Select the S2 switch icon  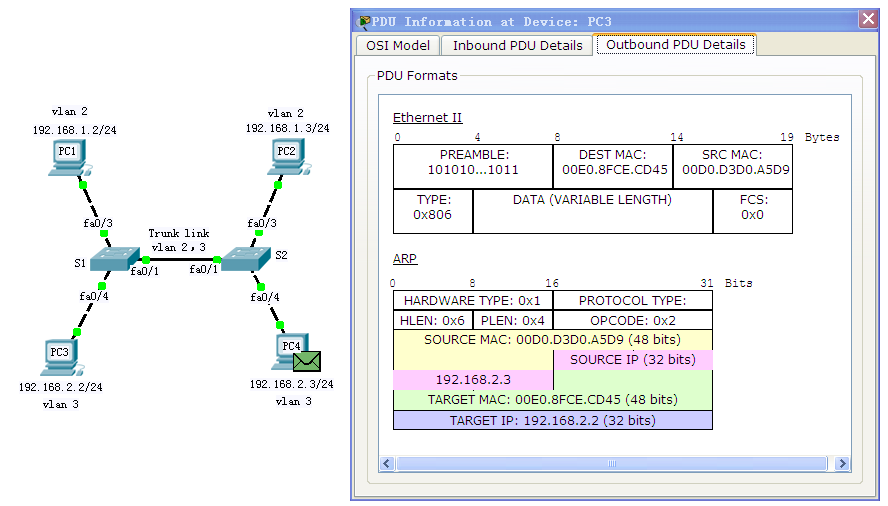(240, 259)
